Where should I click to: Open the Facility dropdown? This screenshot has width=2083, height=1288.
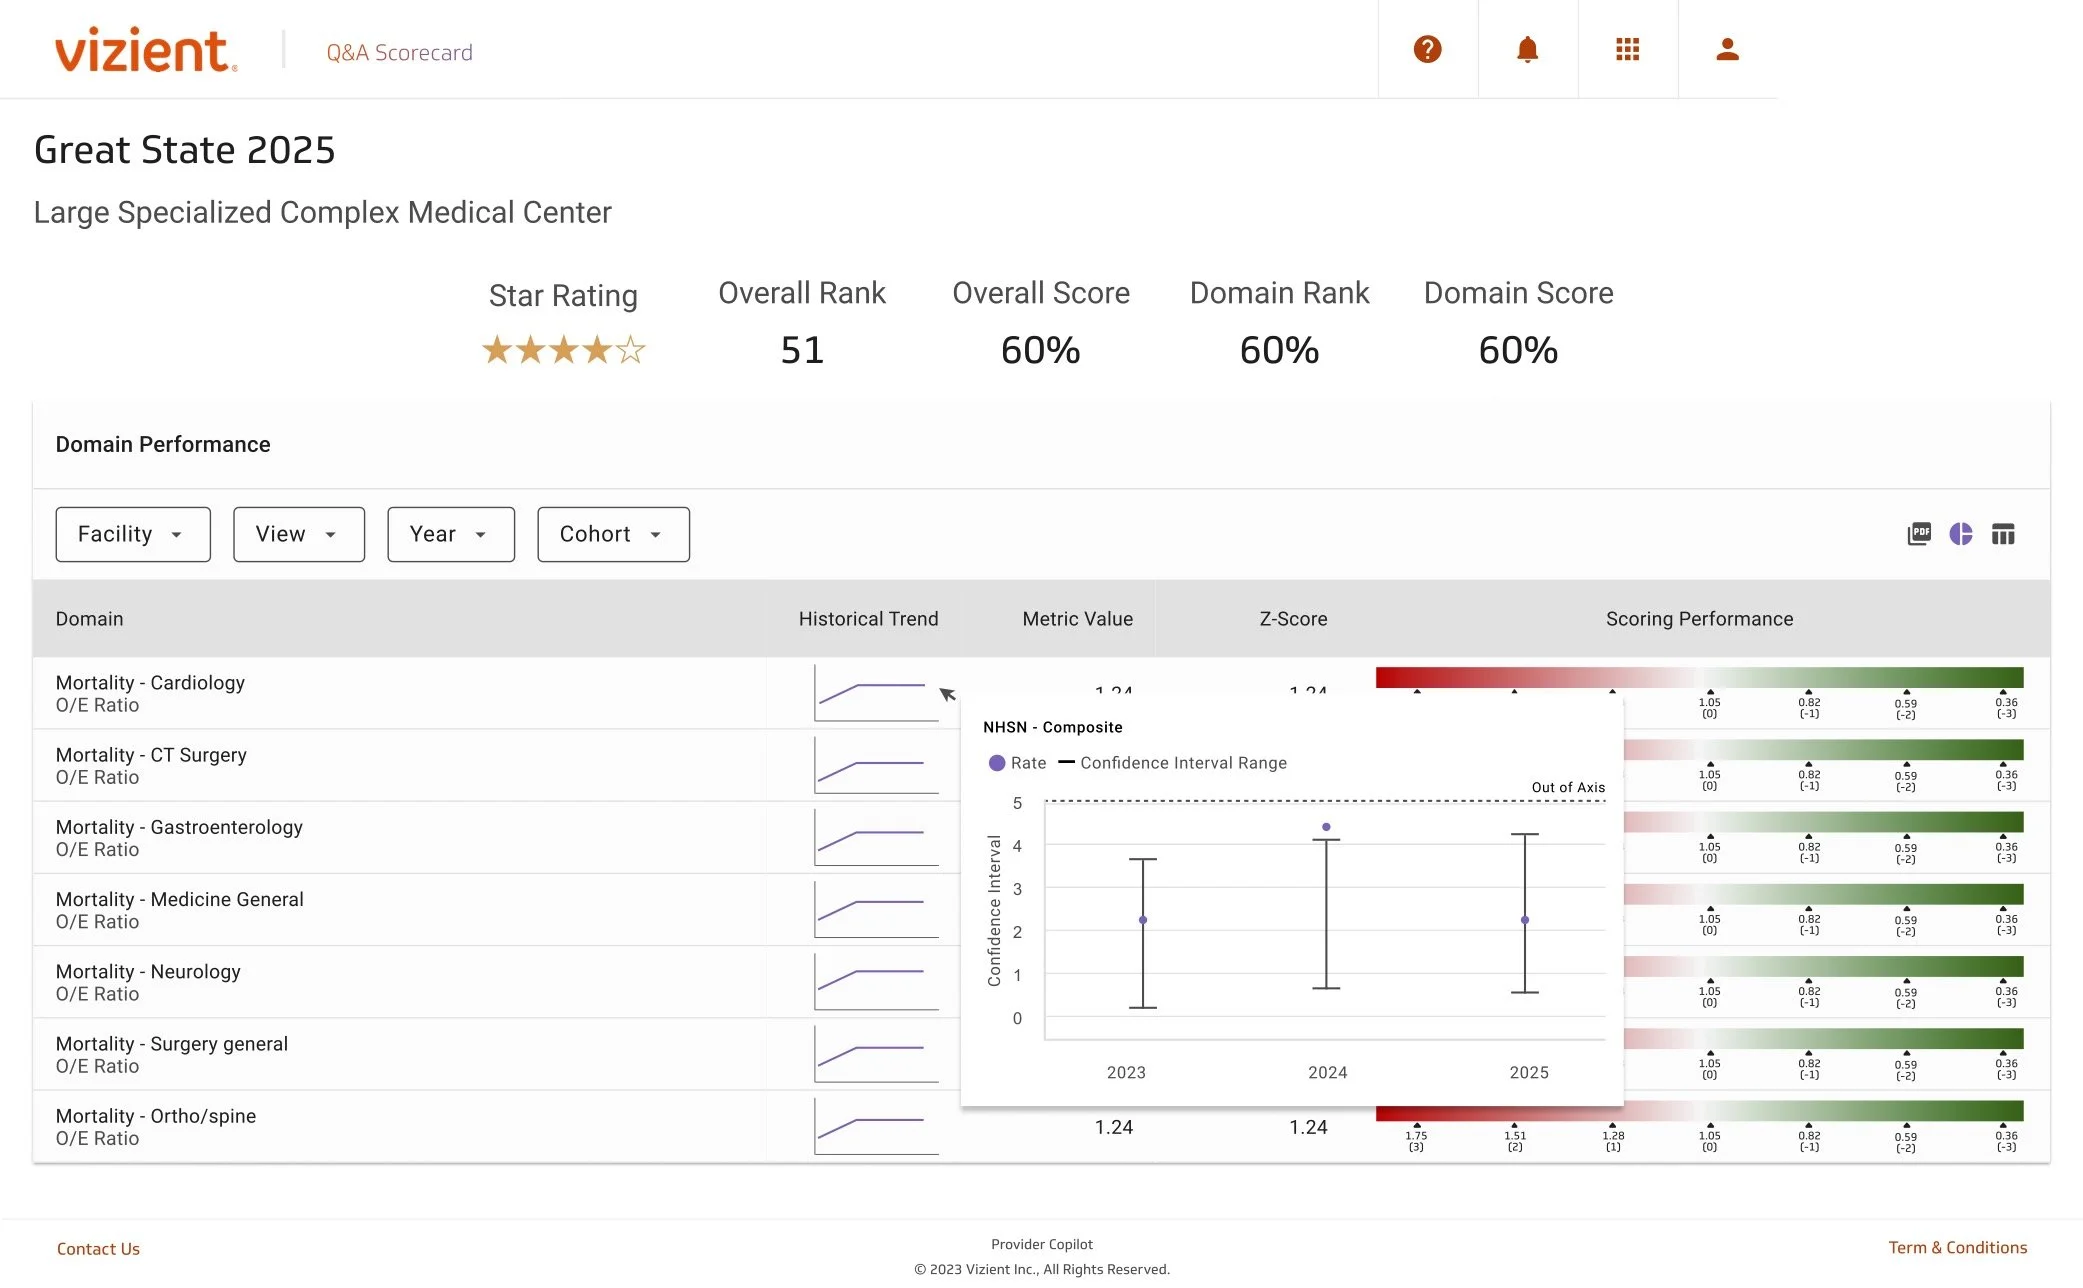click(x=132, y=534)
